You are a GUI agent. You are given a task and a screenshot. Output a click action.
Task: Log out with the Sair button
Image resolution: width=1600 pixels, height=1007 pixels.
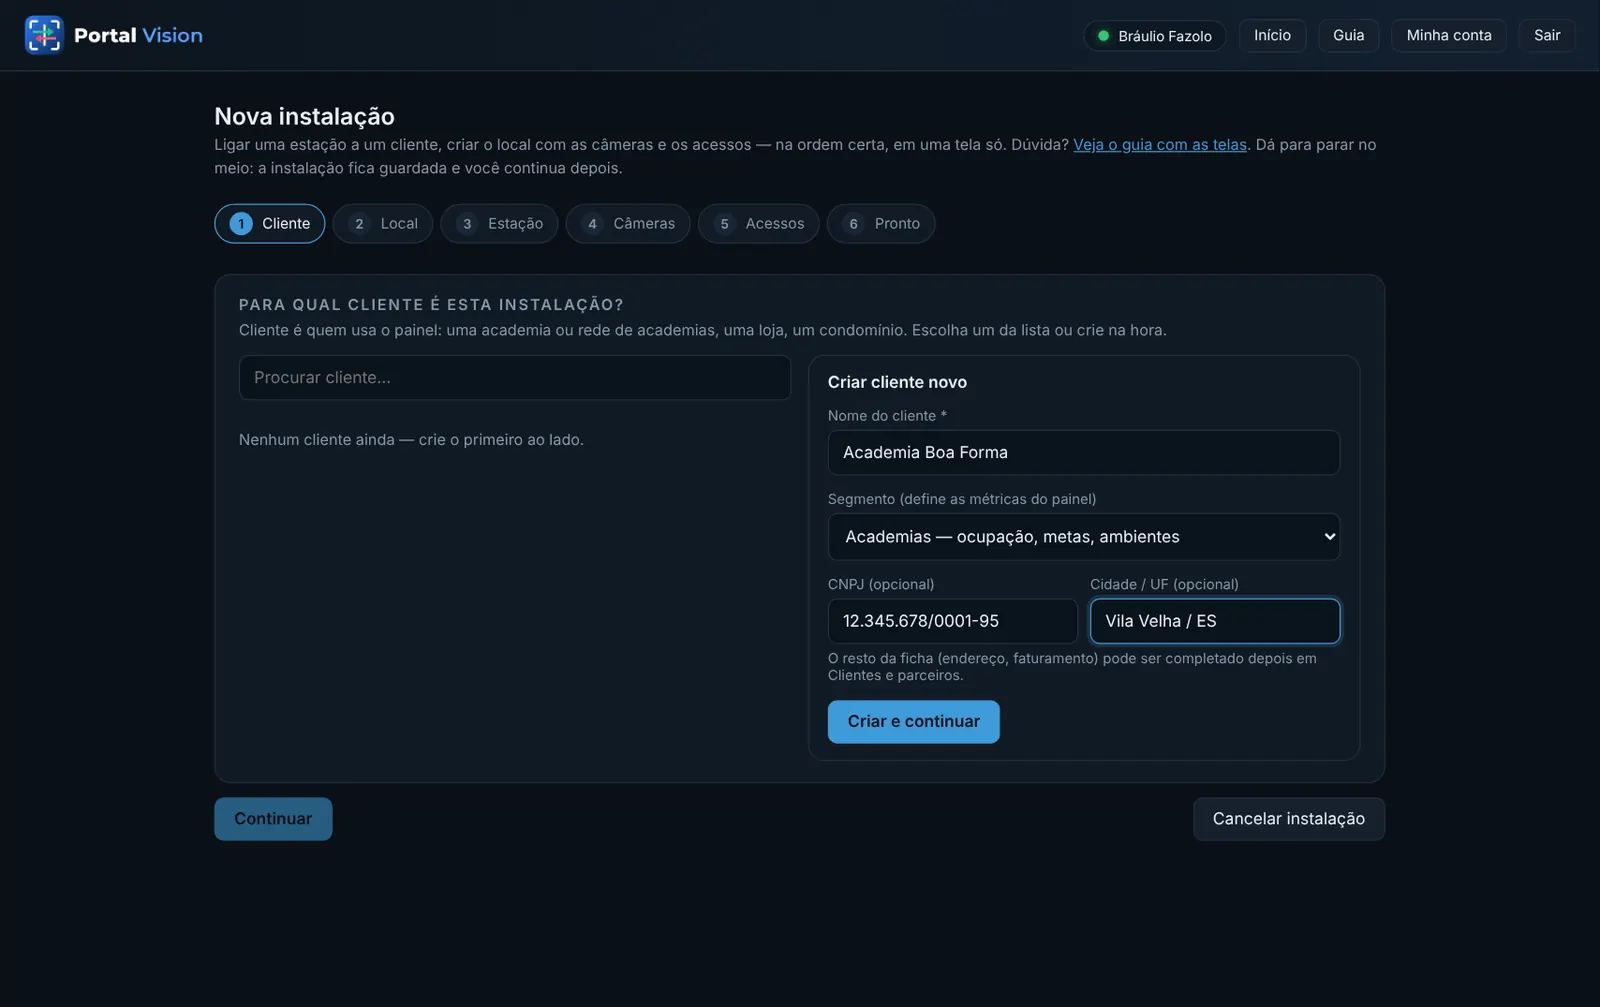pos(1547,36)
